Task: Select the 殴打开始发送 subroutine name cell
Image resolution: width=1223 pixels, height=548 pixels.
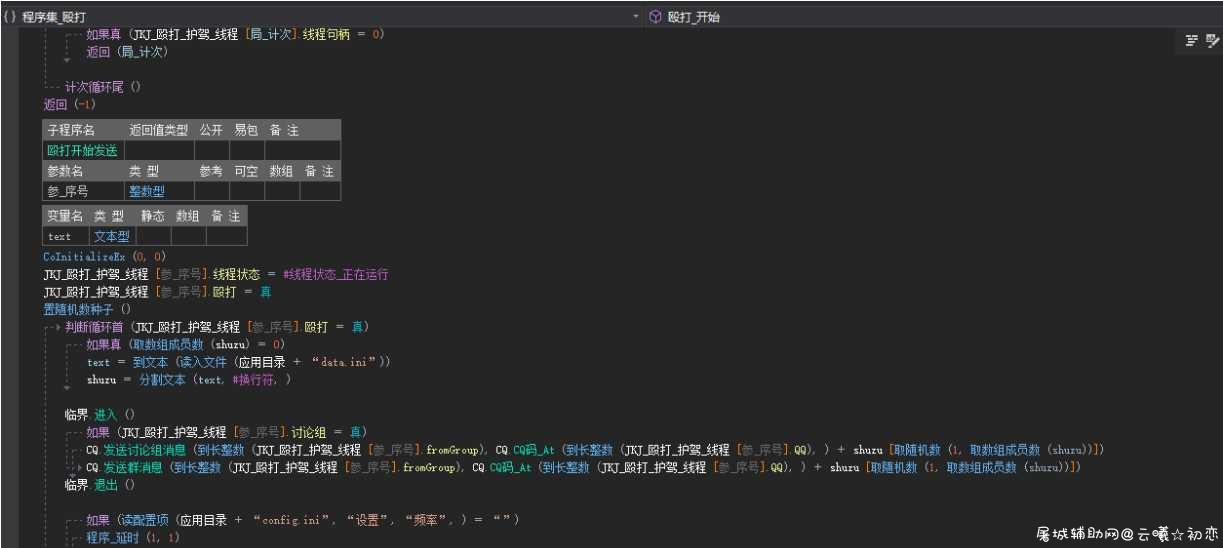Action: pyautogui.click(x=83, y=151)
